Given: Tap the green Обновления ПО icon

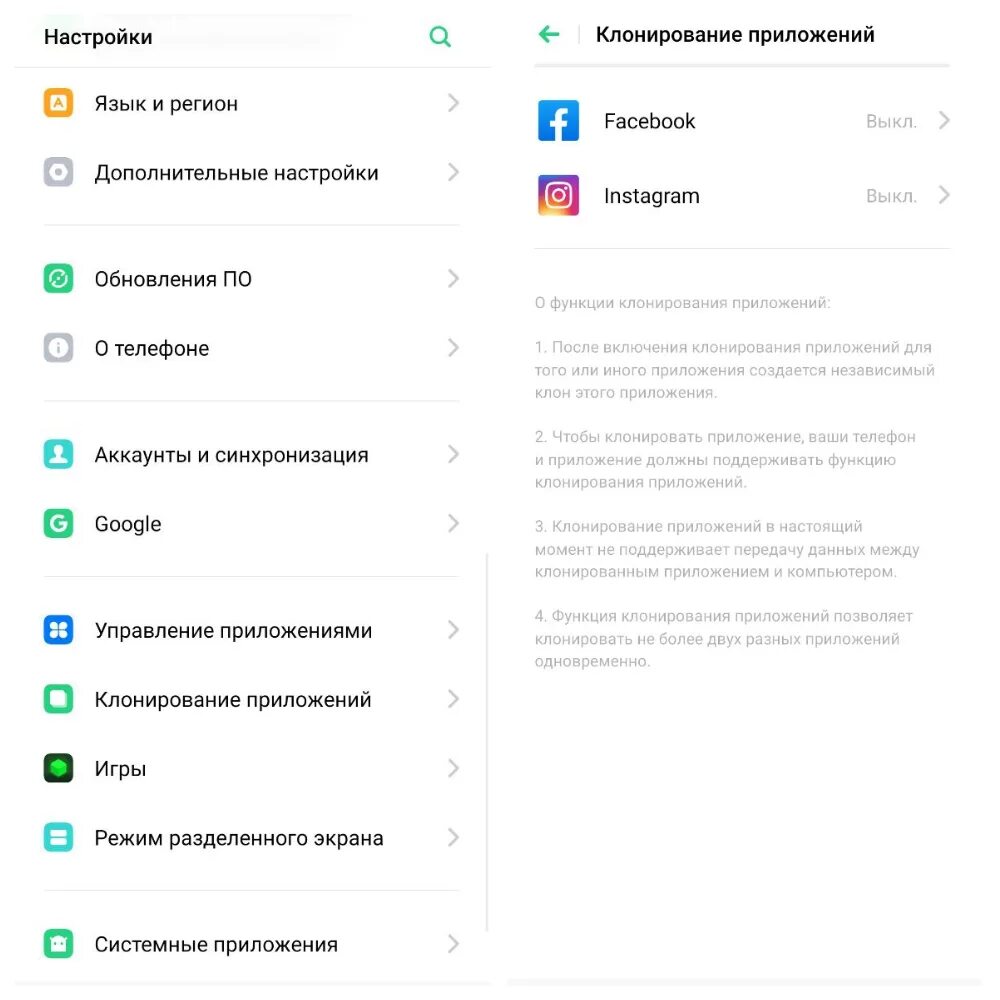Looking at the screenshot, I should [x=58, y=279].
